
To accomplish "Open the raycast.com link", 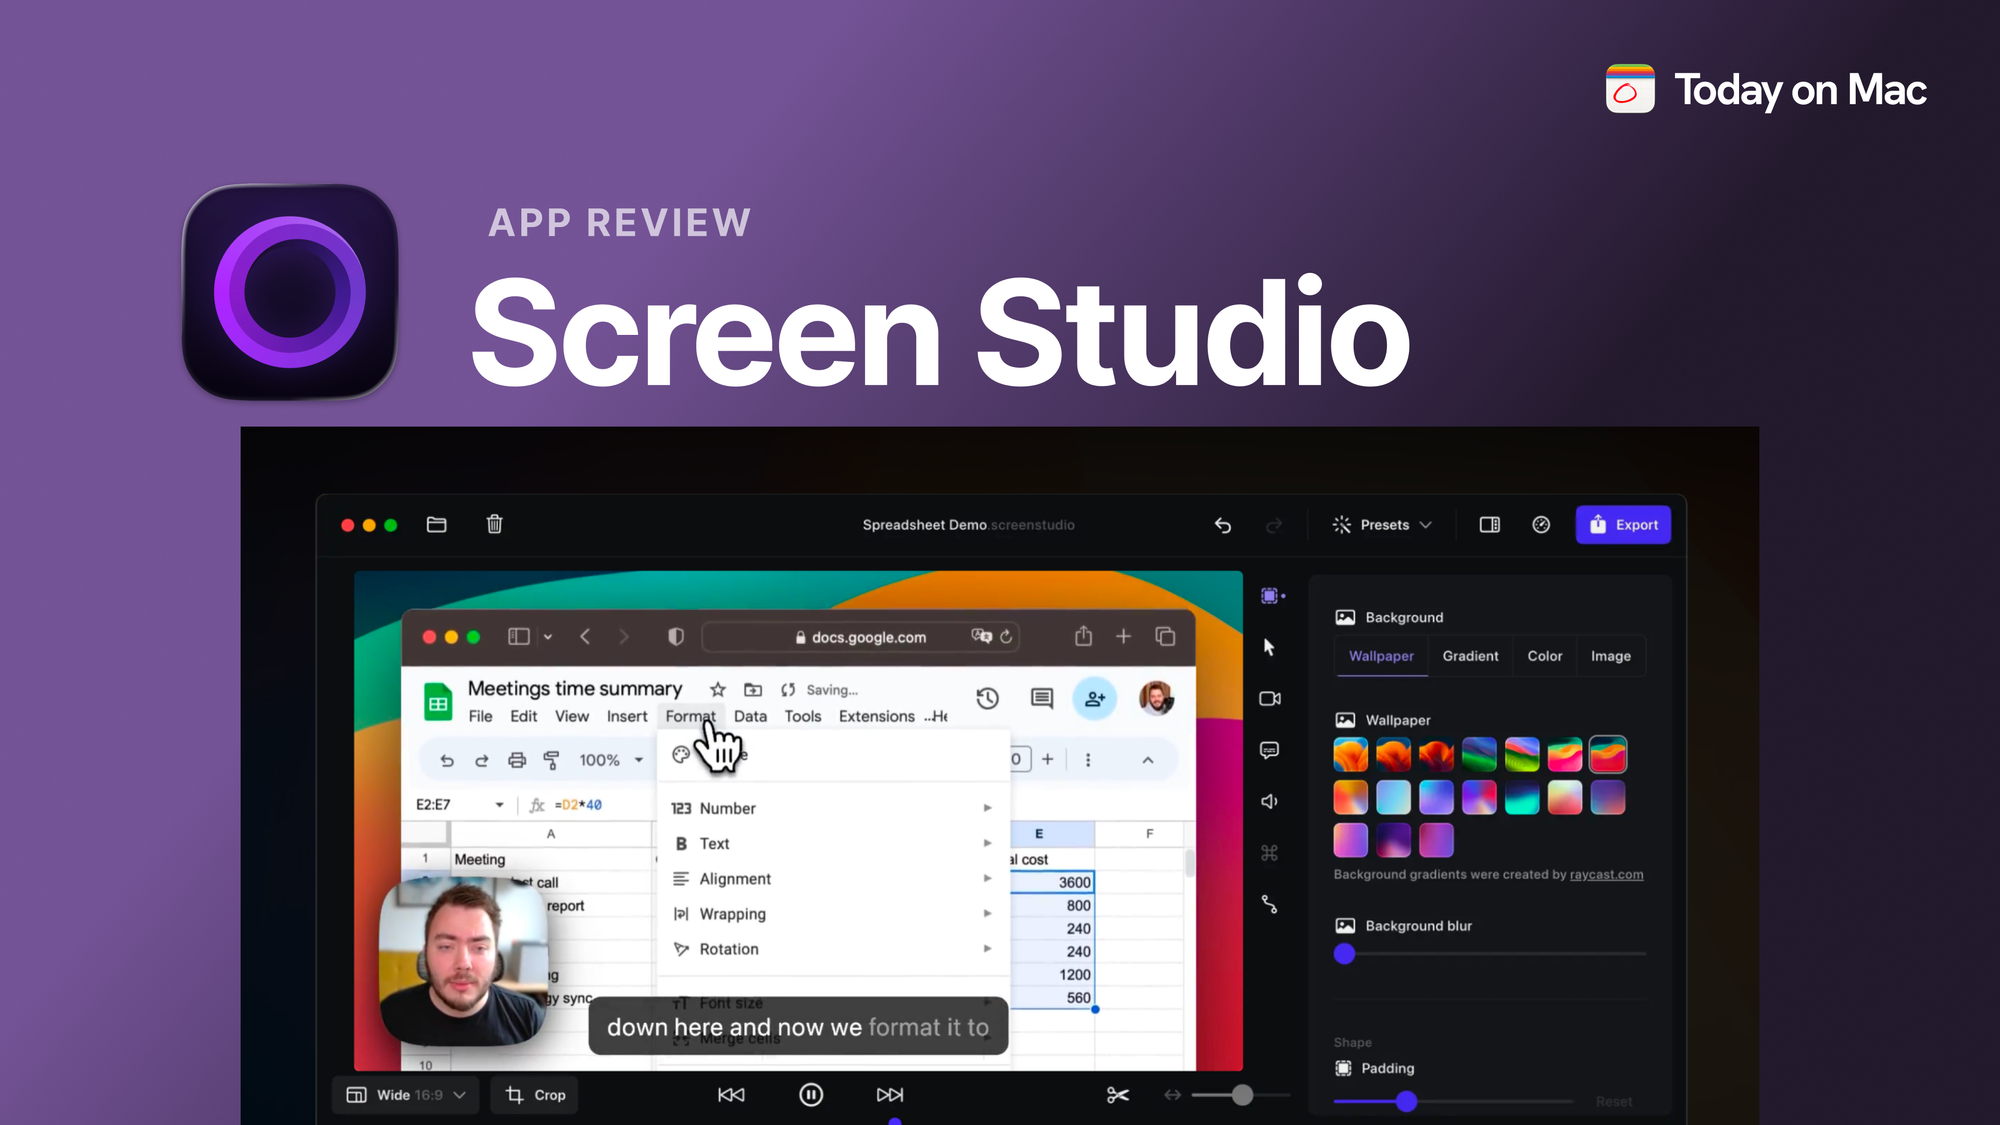I will 1608,874.
